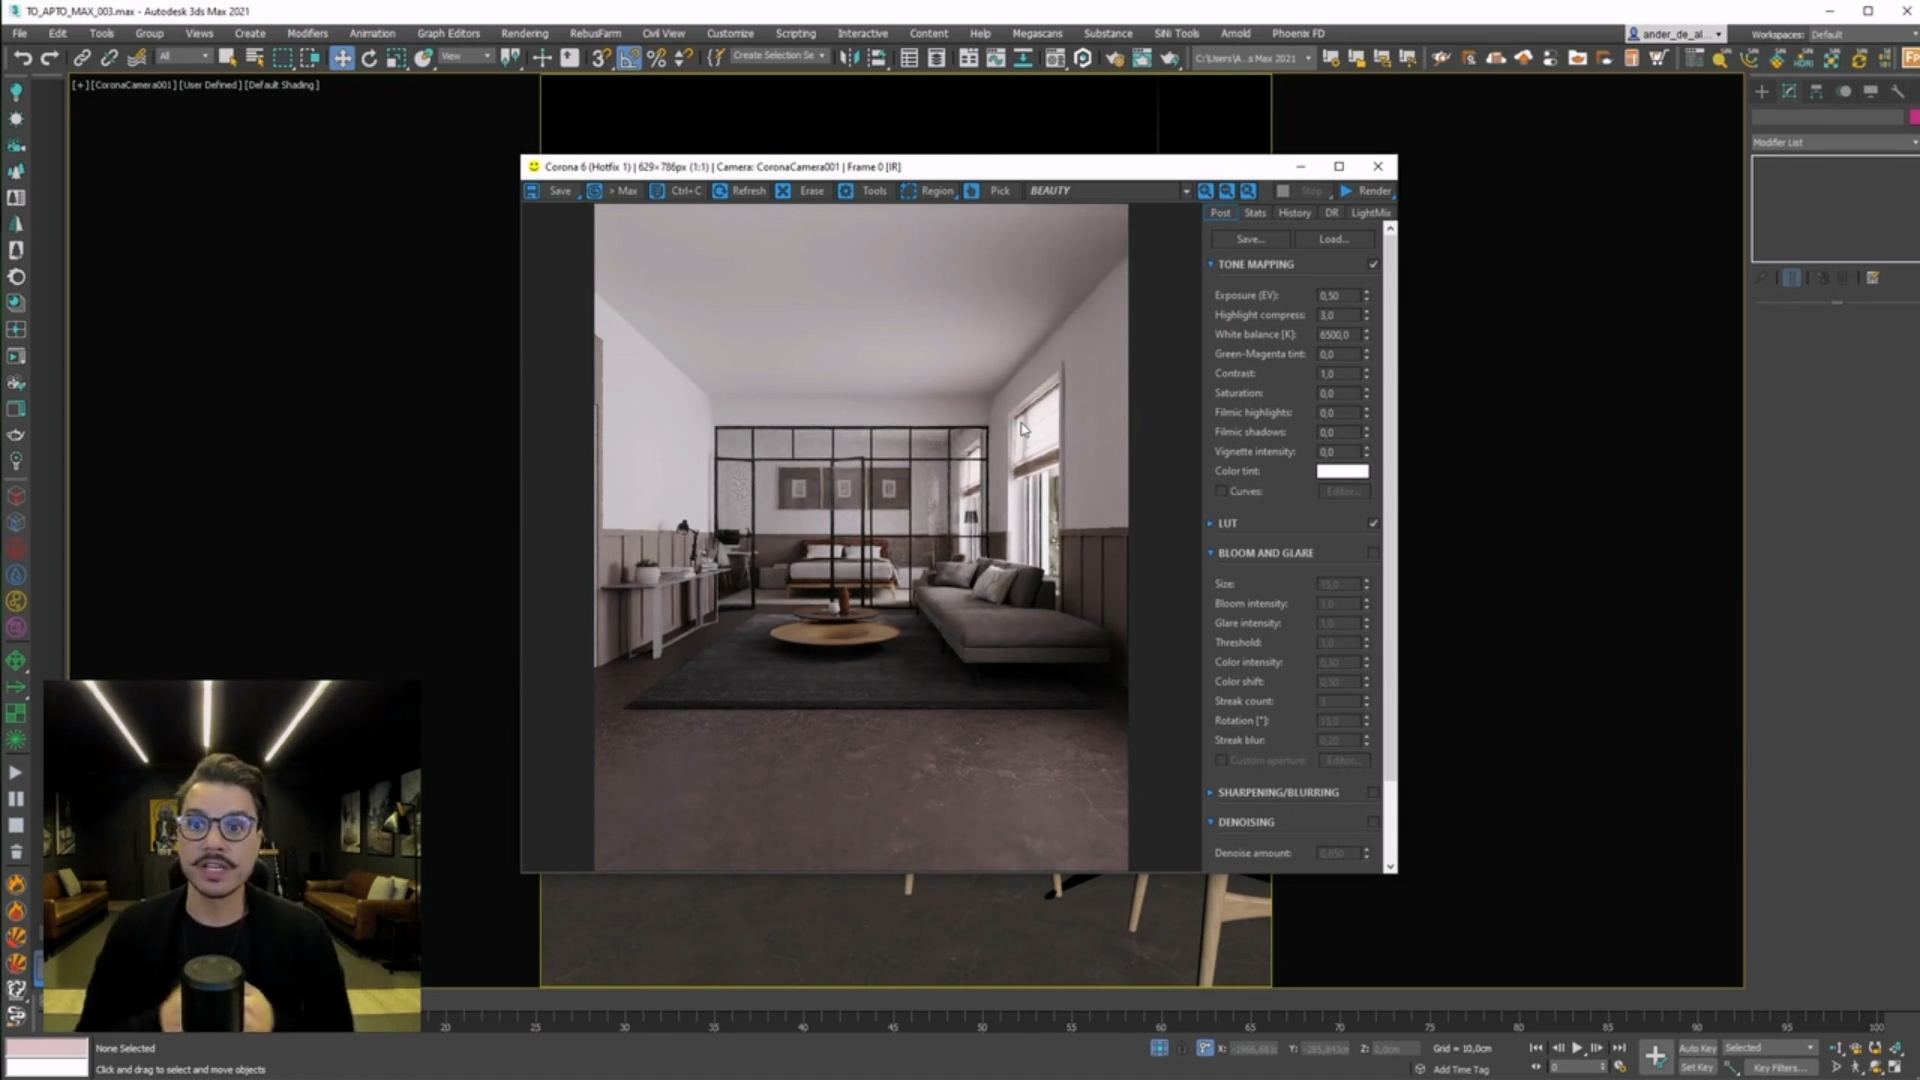Switch to the LightMix tab

1370,213
